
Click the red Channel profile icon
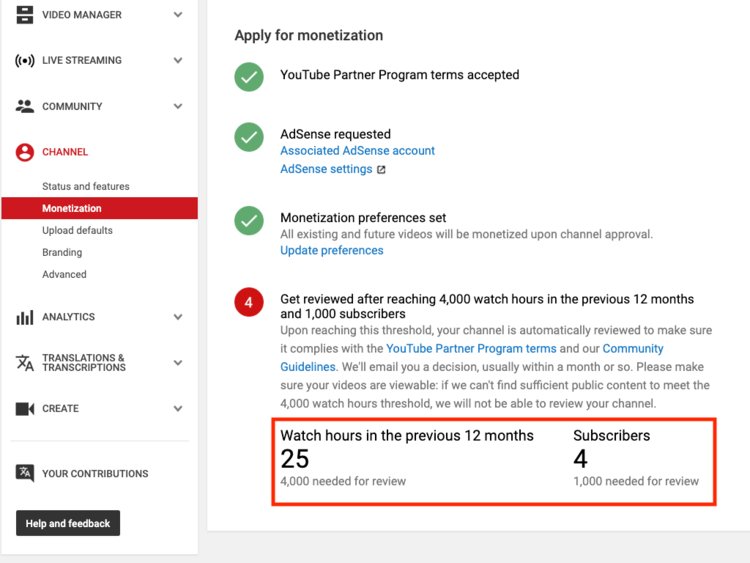[x=25, y=152]
